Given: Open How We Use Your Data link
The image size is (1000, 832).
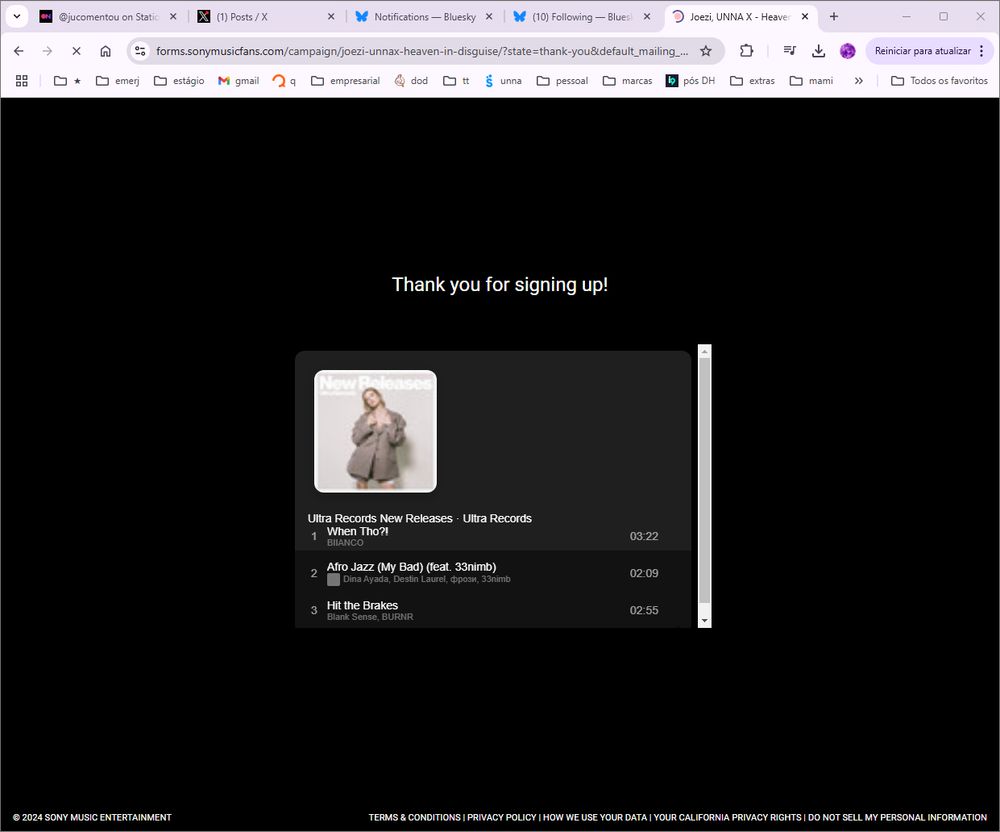Looking at the screenshot, I should pyautogui.click(x=595, y=817).
